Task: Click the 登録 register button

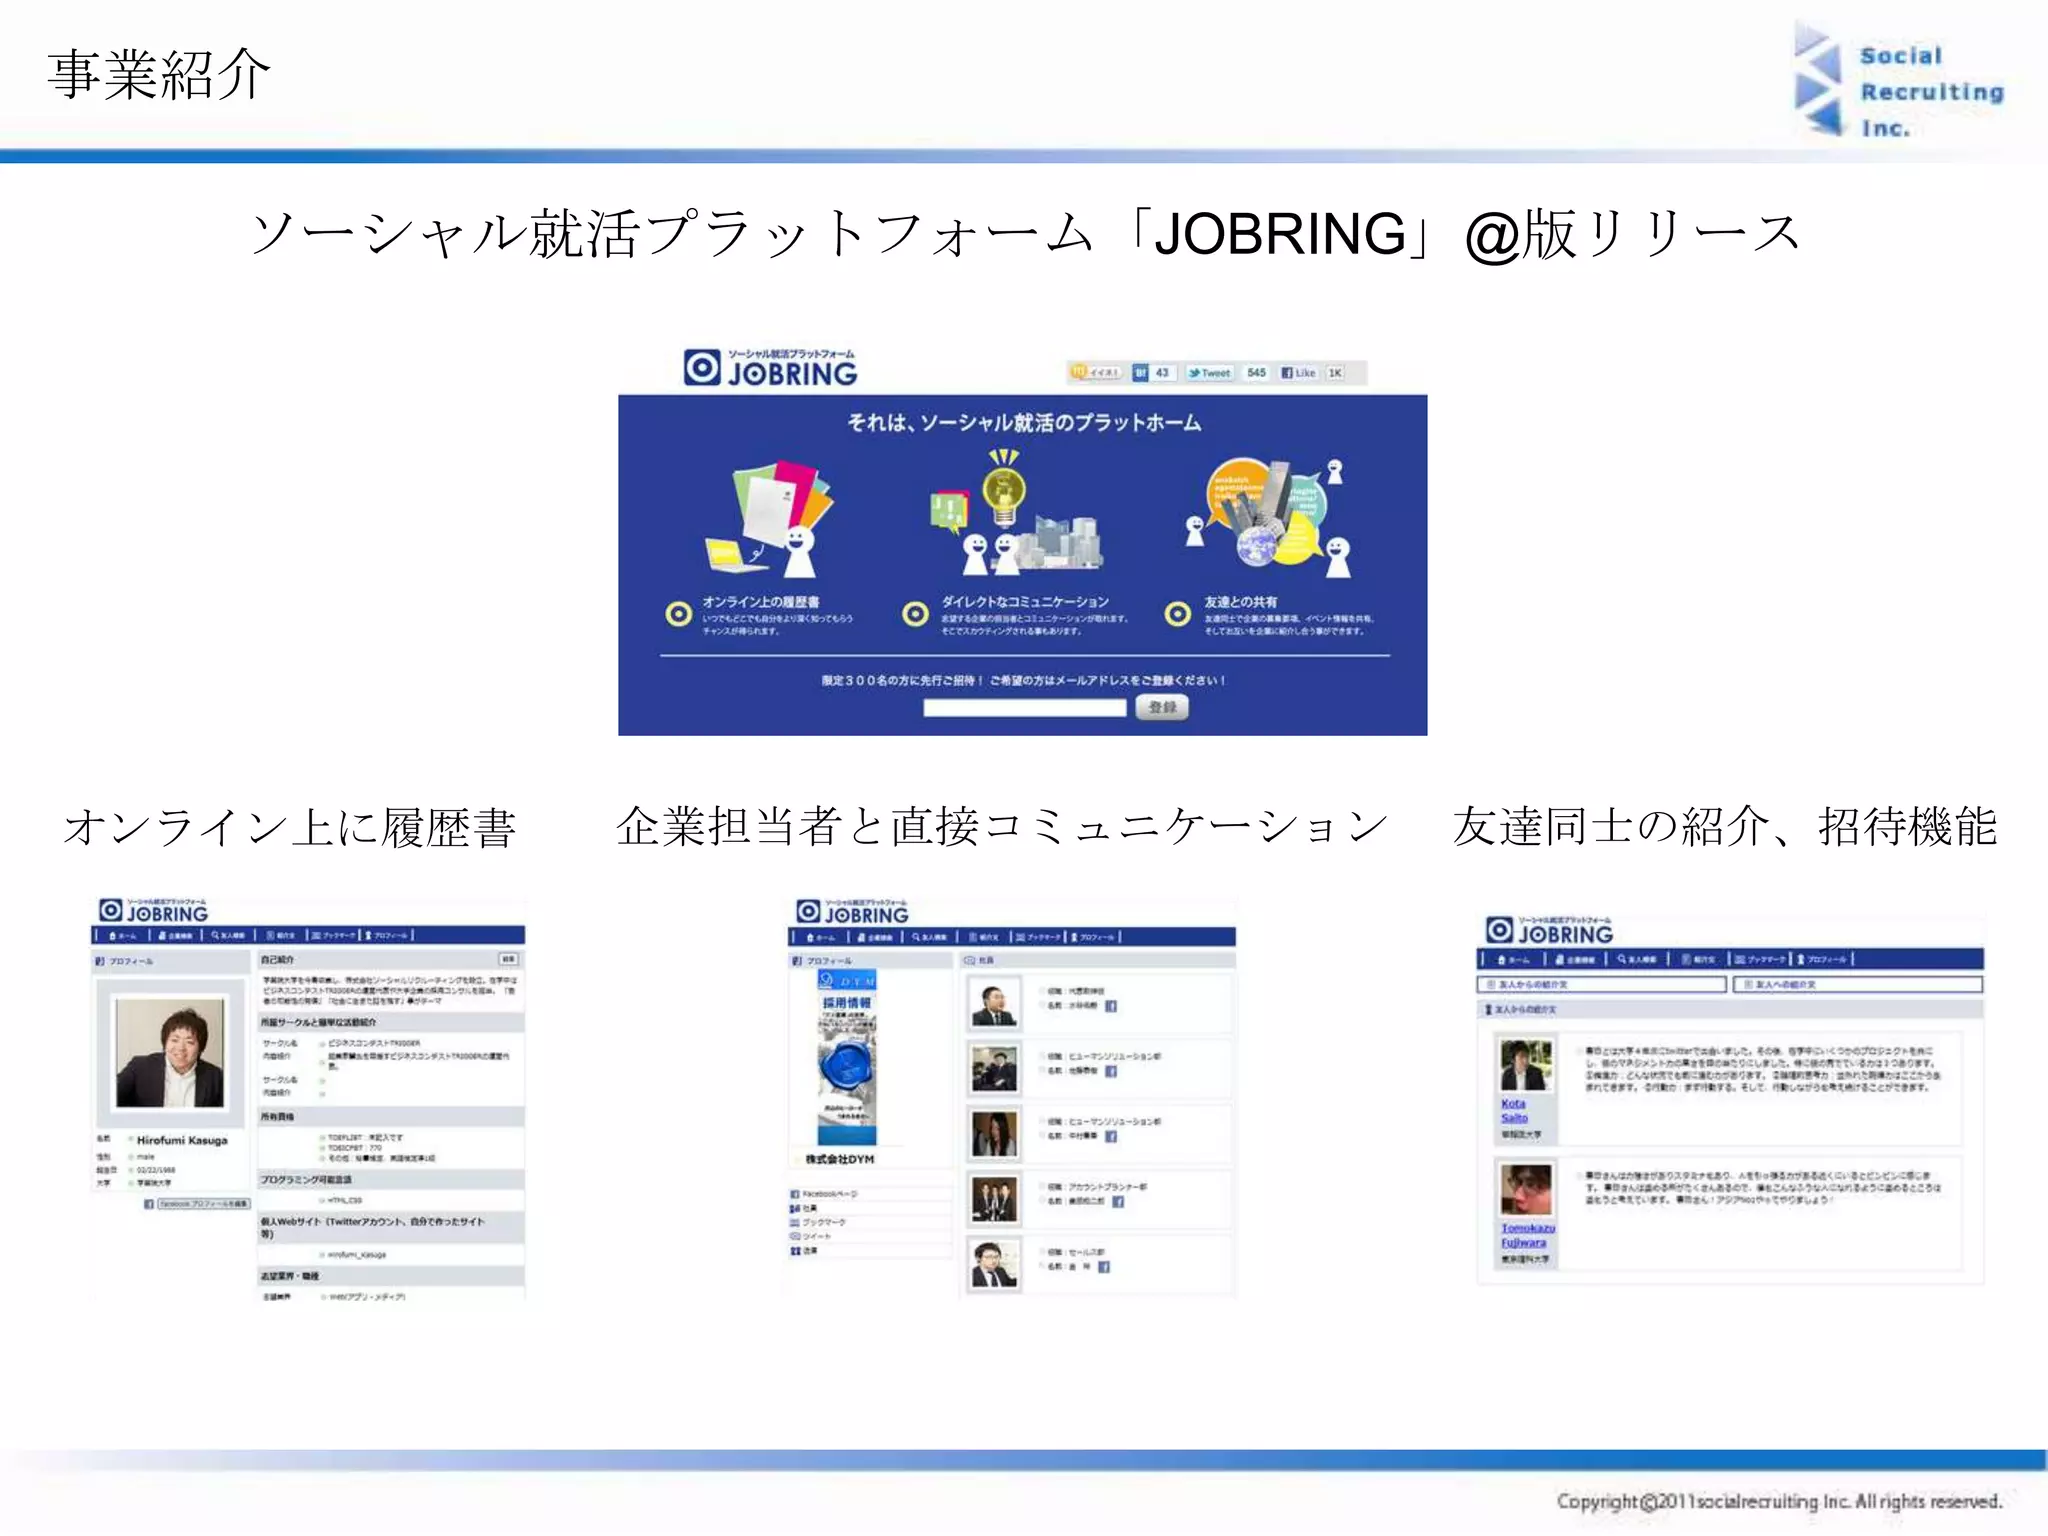Action: point(1162,707)
